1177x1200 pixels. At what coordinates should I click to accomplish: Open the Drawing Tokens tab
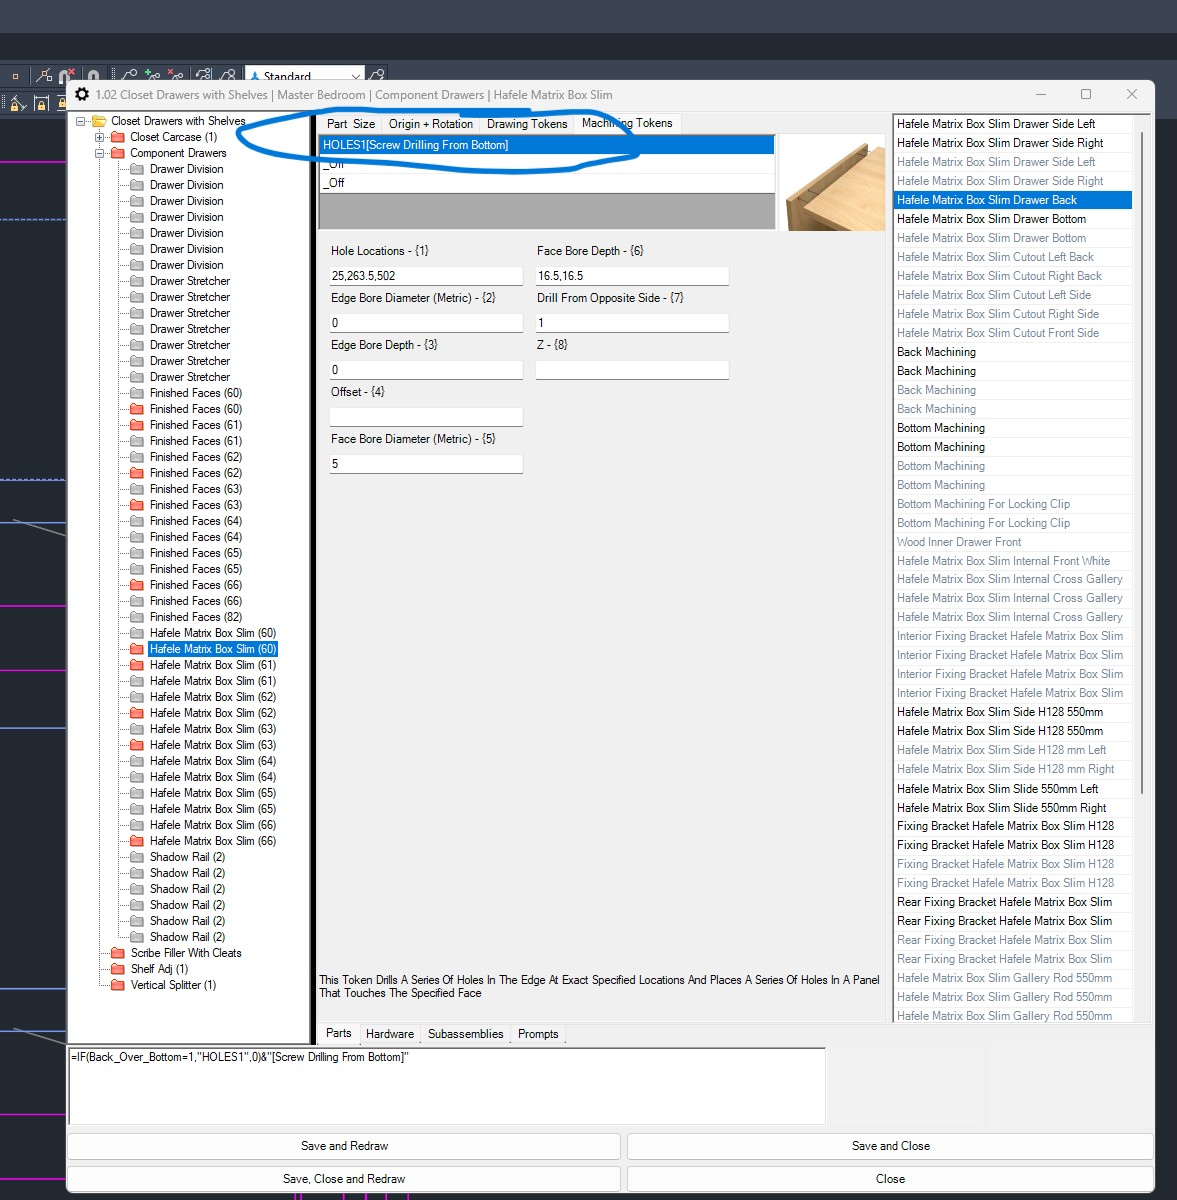(527, 124)
